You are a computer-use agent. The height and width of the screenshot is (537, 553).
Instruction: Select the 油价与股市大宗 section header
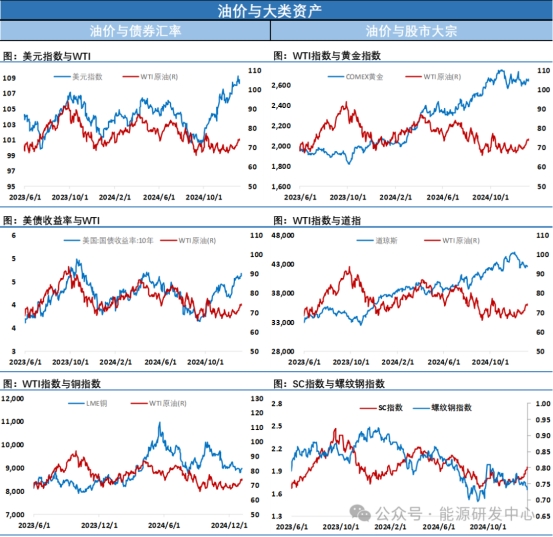coord(412,31)
